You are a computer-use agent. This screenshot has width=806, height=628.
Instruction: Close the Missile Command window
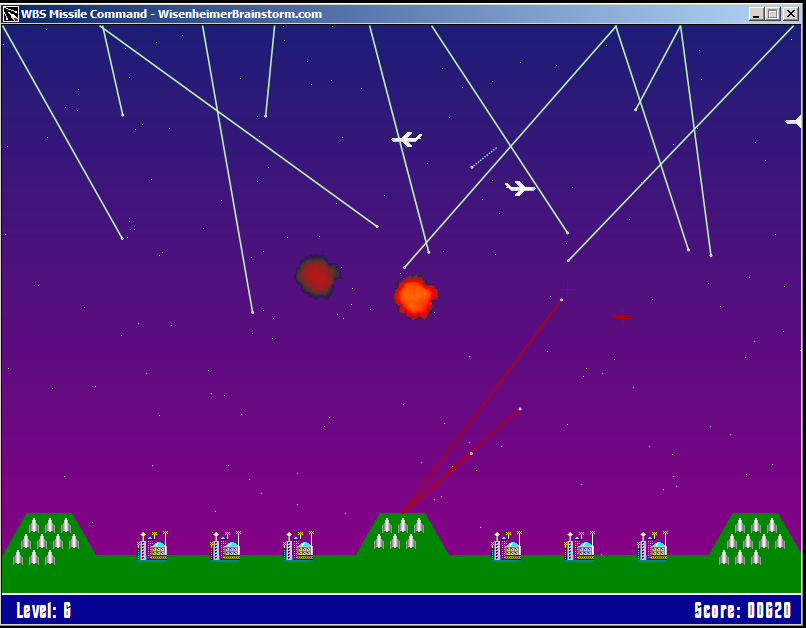point(791,14)
